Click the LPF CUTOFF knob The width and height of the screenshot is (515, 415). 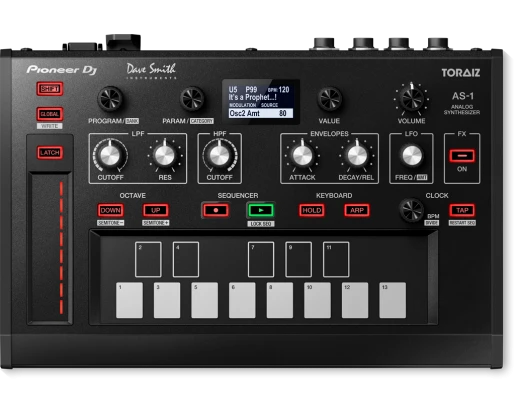(x=110, y=155)
